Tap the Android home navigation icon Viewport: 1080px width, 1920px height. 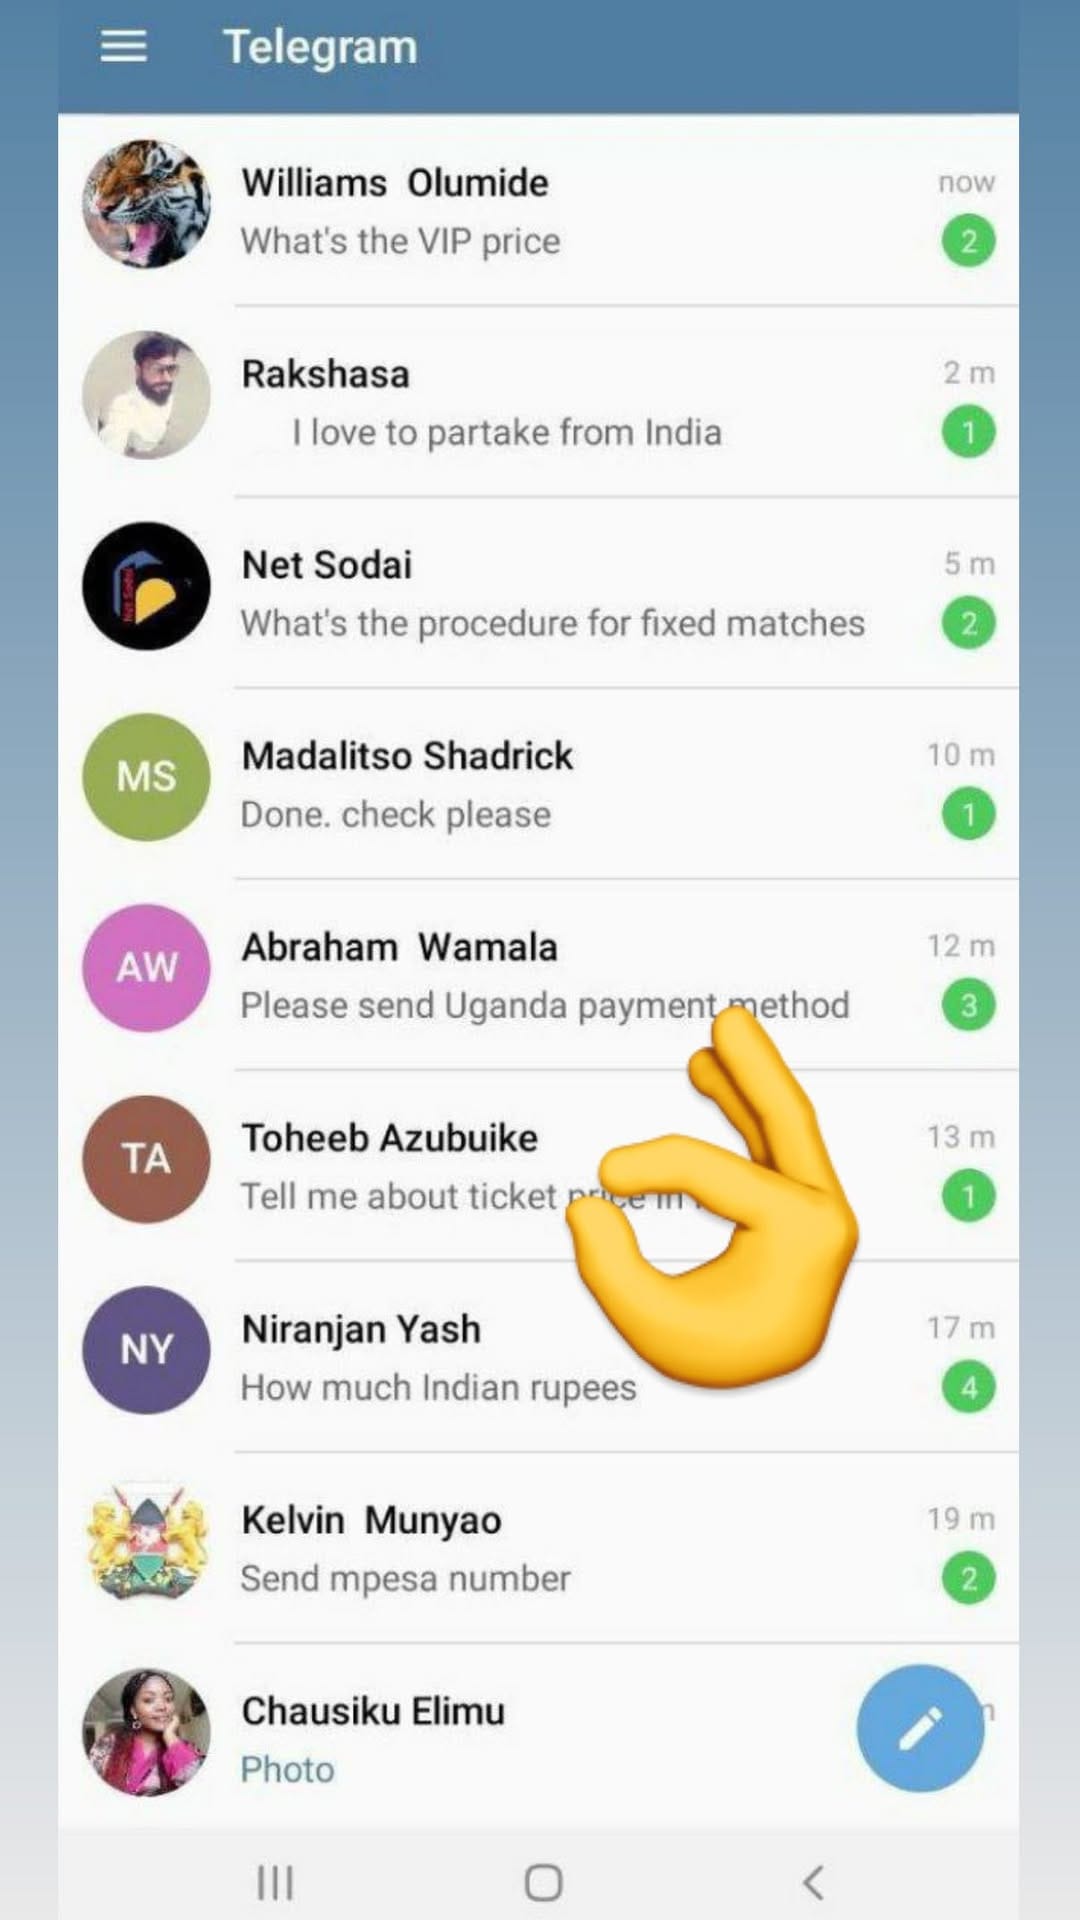[x=543, y=1882]
